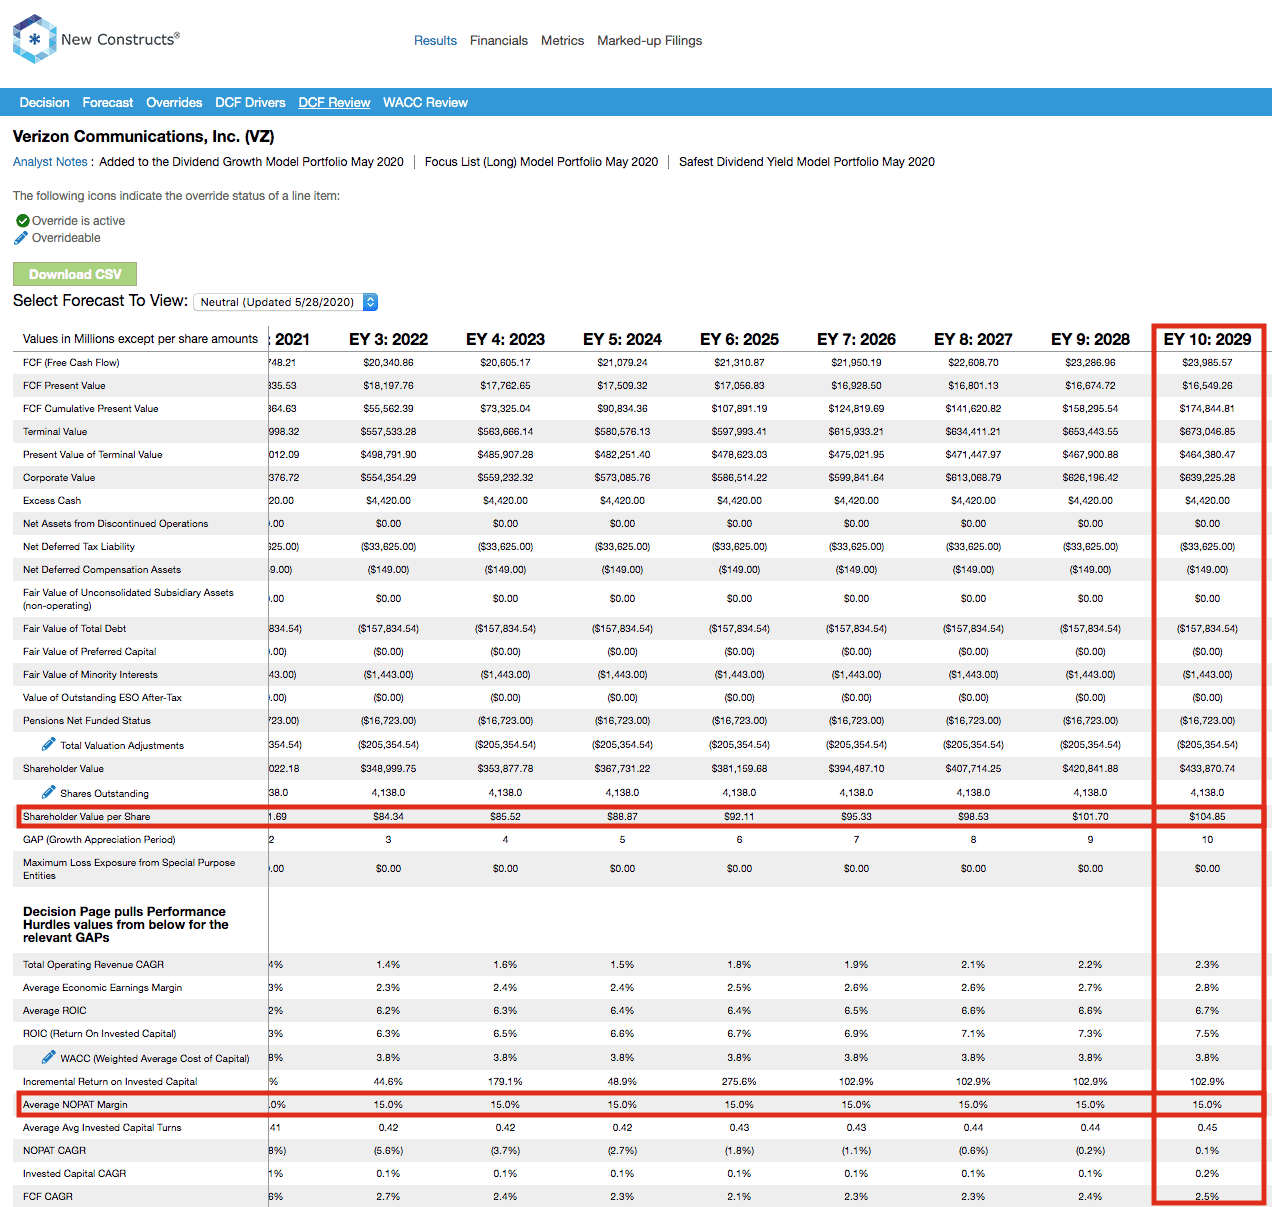Viewport: 1272px width, 1207px height.
Task: Go to the Decision page in blue bar
Action: [44, 103]
